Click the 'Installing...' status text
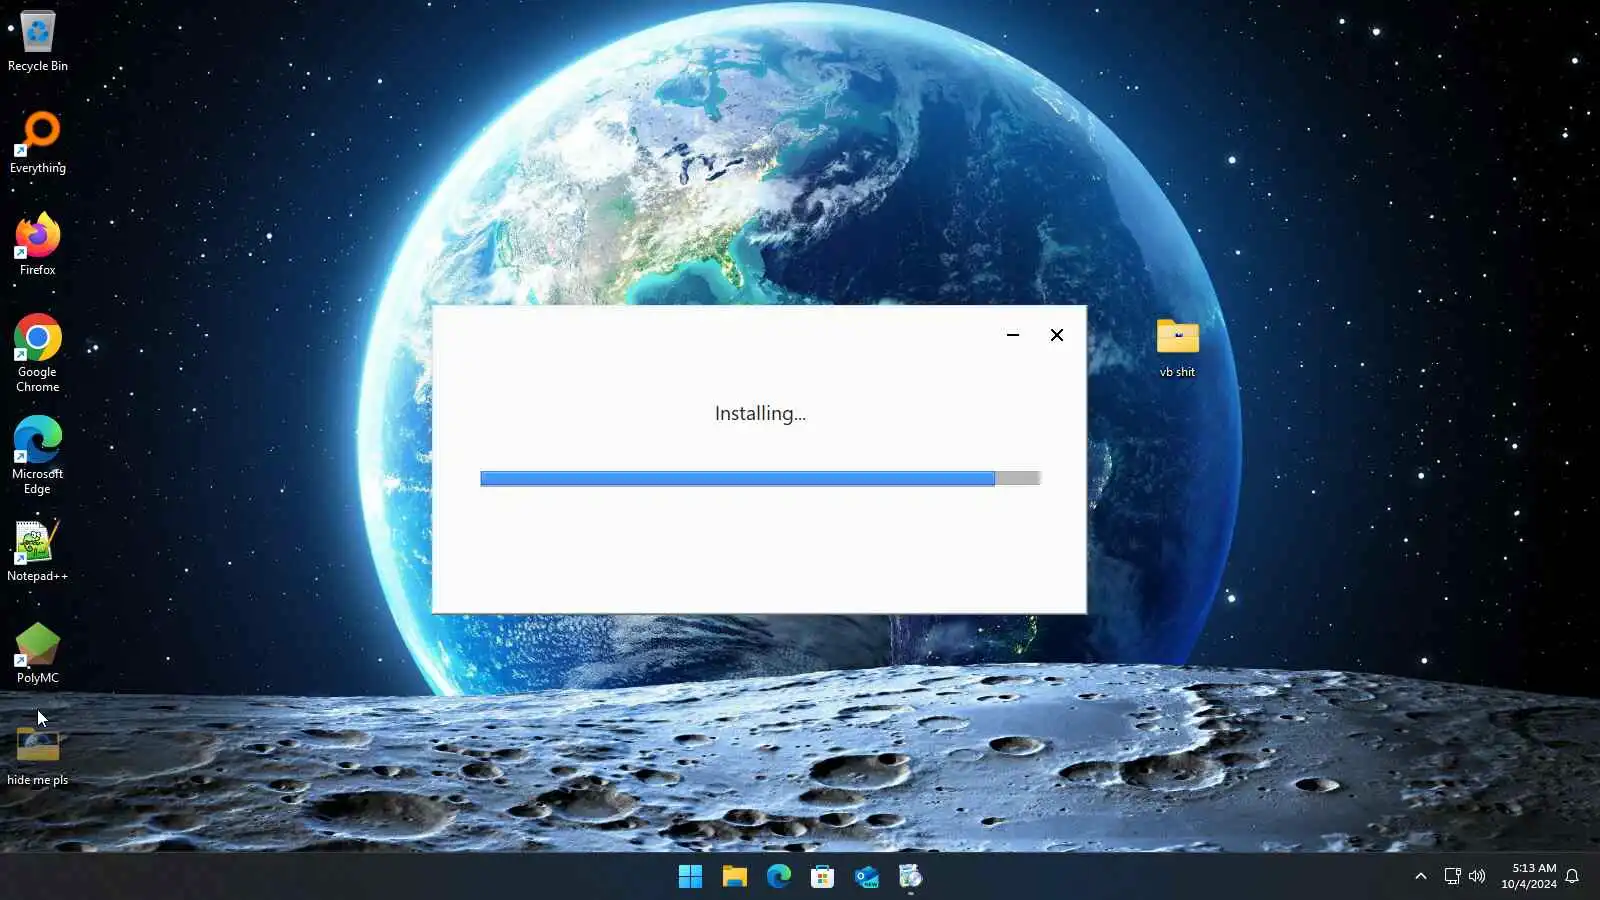The height and width of the screenshot is (900, 1600). click(760, 414)
